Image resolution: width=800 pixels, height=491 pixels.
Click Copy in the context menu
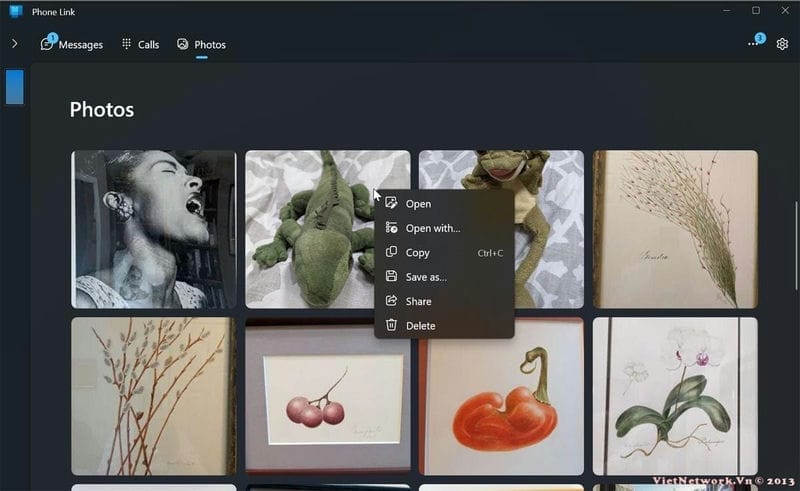[x=417, y=253]
